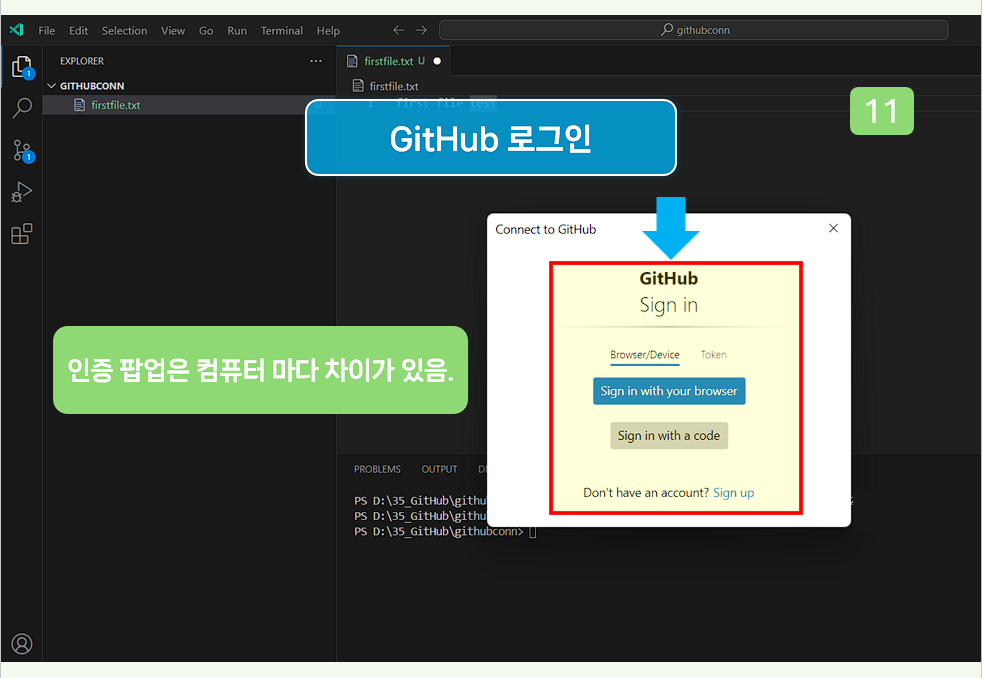Switch to the PROBLEMS panel tab

click(377, 469)
